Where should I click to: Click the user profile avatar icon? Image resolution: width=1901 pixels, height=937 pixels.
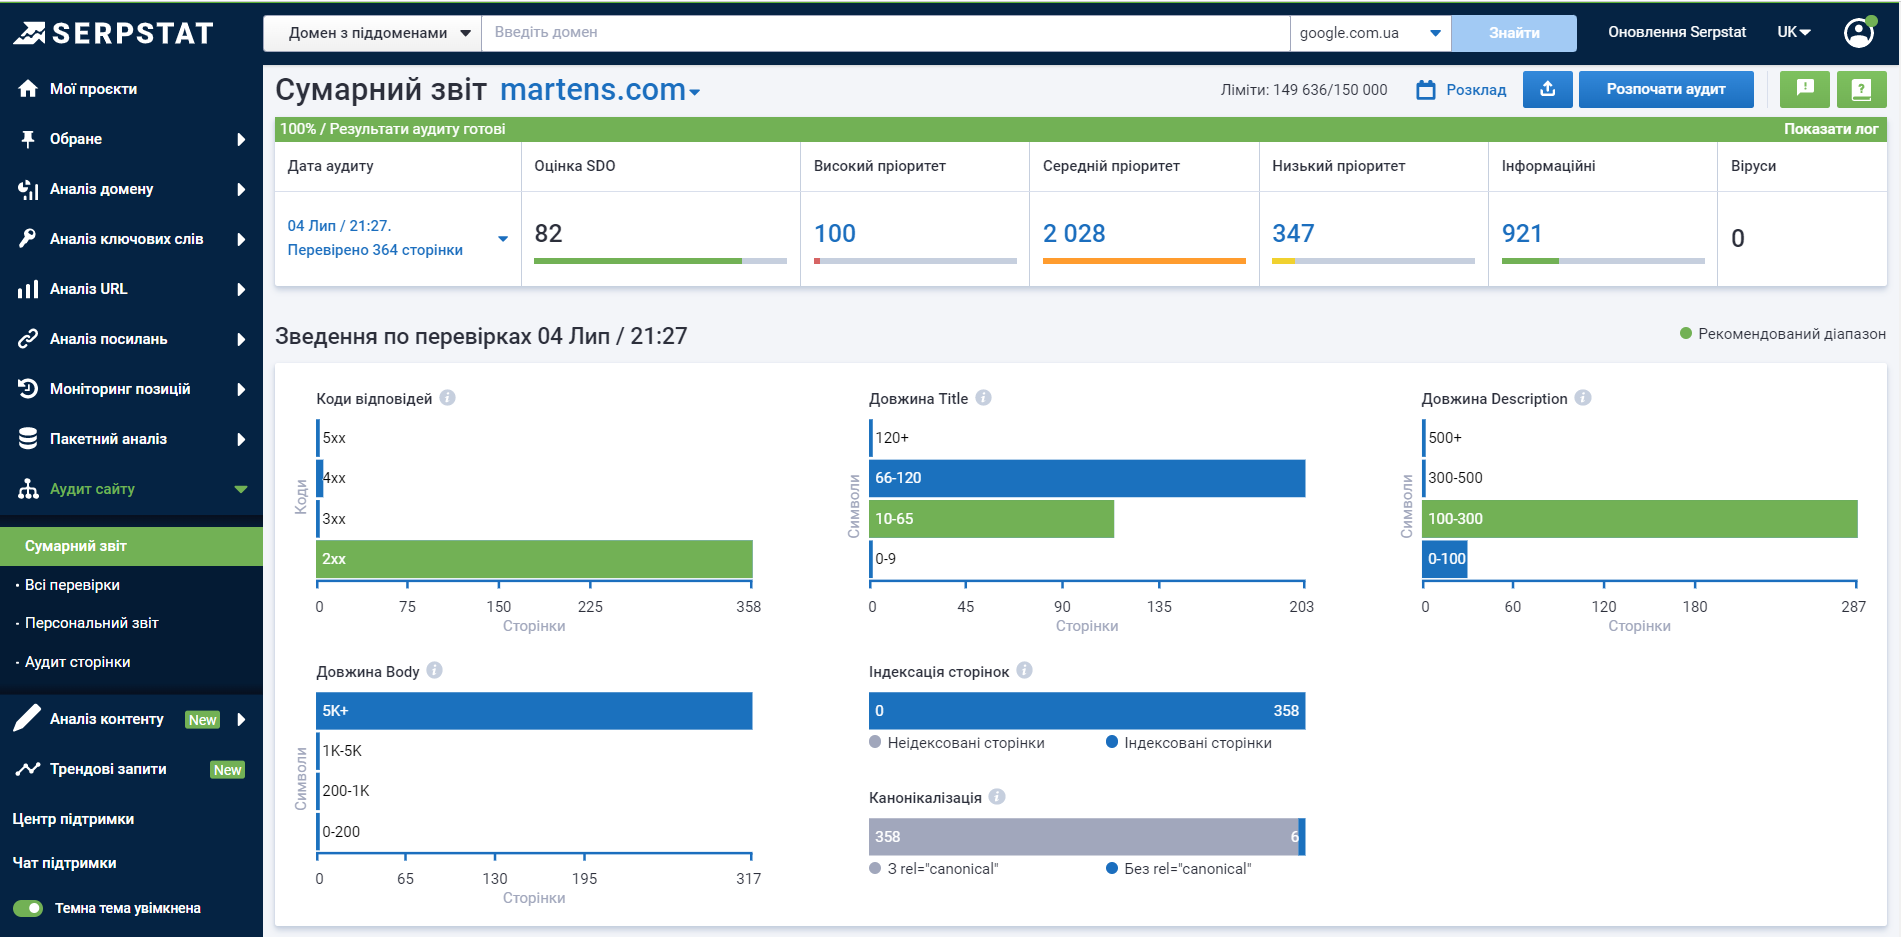[x=1858, y=33]
